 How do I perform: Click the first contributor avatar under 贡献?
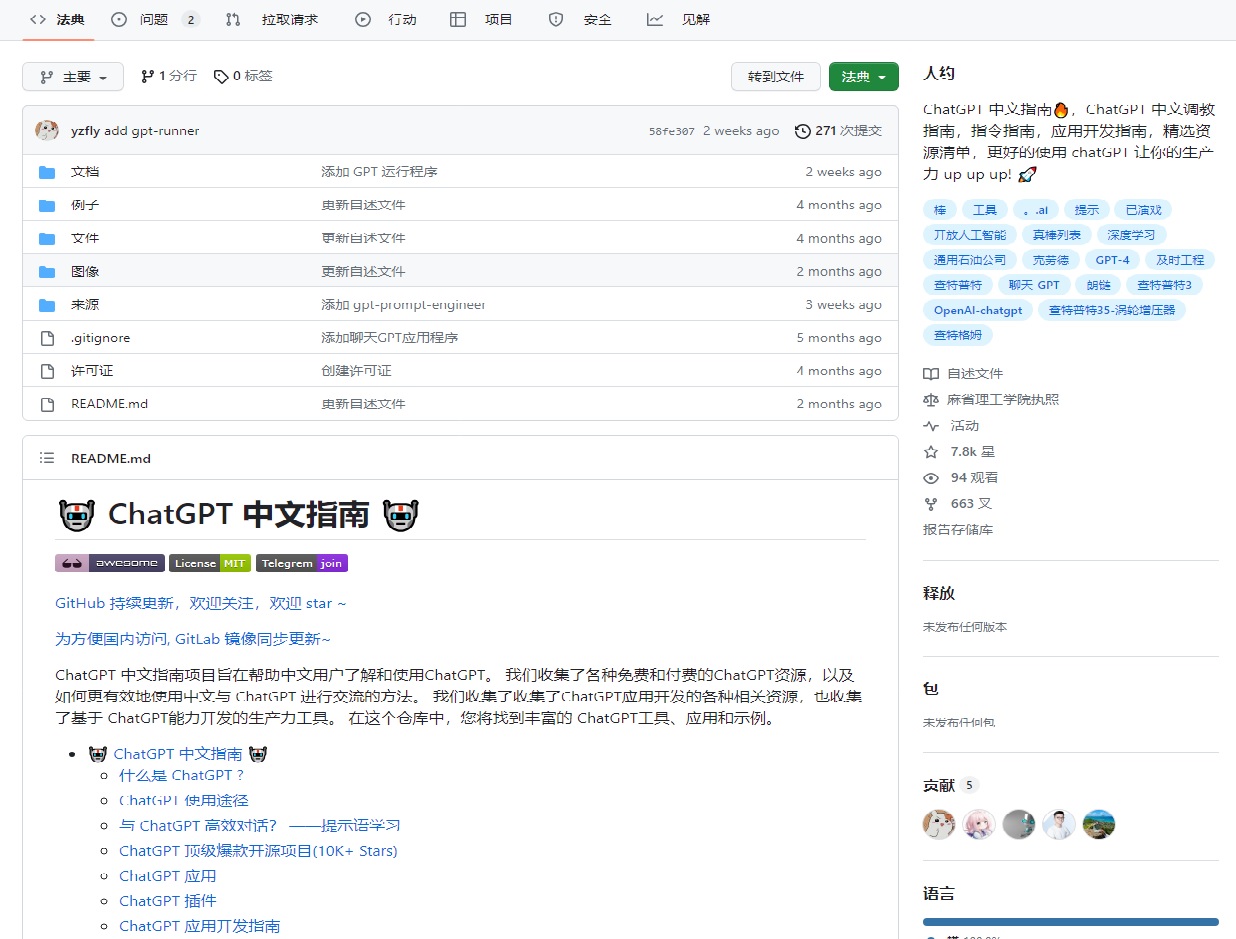[939, 824]
